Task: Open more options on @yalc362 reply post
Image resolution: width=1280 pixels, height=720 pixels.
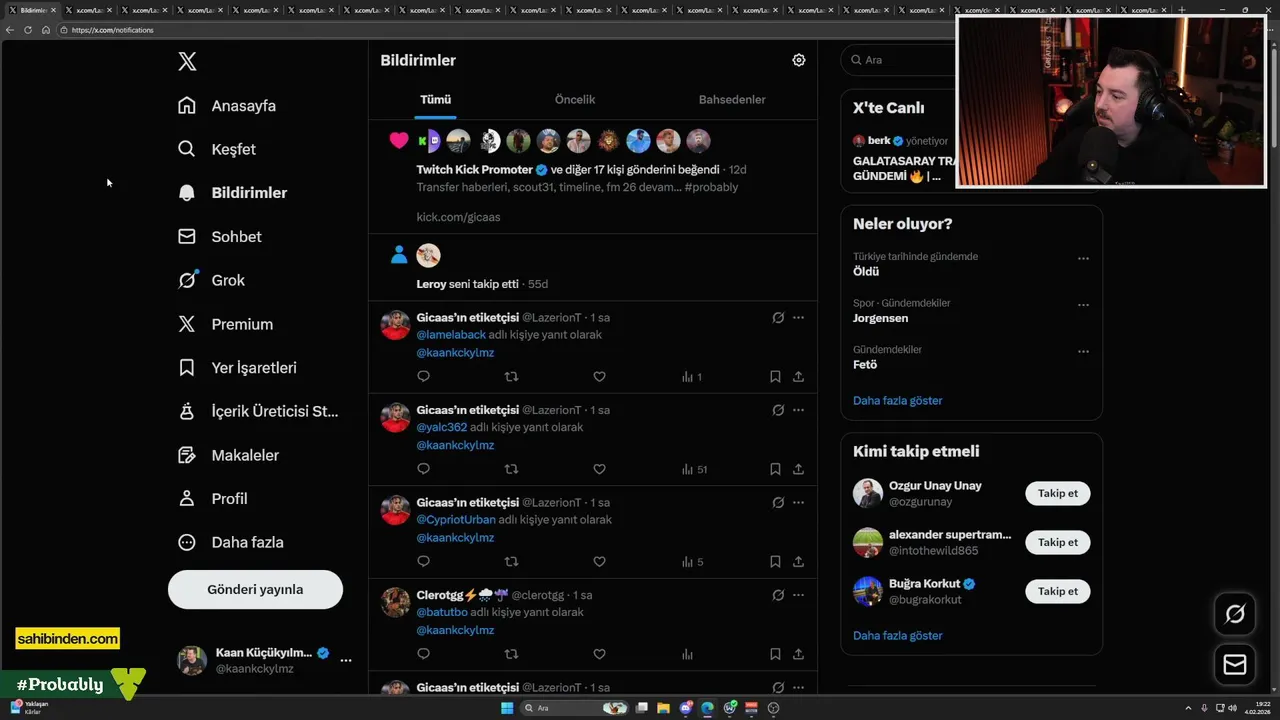Action: click(x=798, y=410)
